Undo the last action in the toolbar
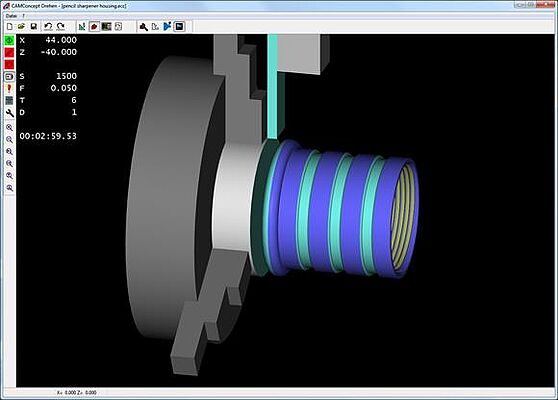The image size is (558, 400). (48, 27)
